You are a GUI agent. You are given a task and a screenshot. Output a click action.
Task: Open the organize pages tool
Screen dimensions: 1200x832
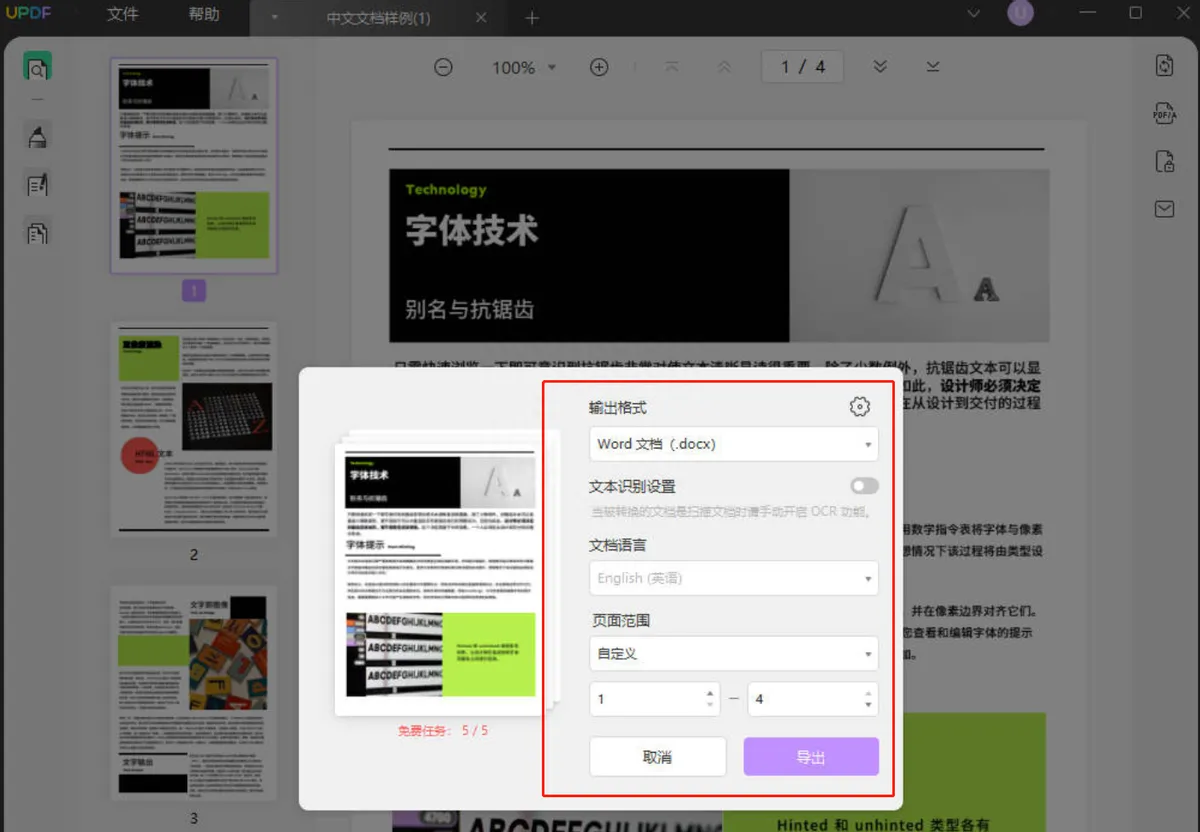click(37, 233)
